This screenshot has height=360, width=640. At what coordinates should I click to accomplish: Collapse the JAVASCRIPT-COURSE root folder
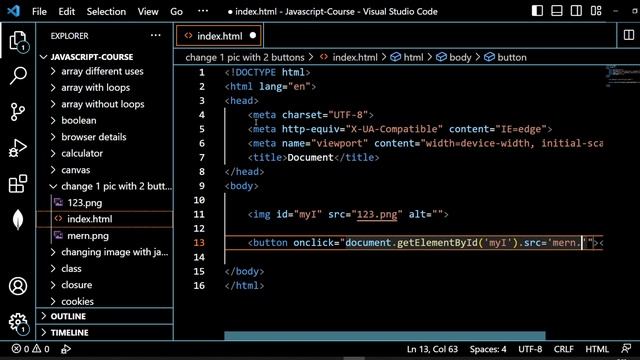pyautogui.click(x=92, y=57)
